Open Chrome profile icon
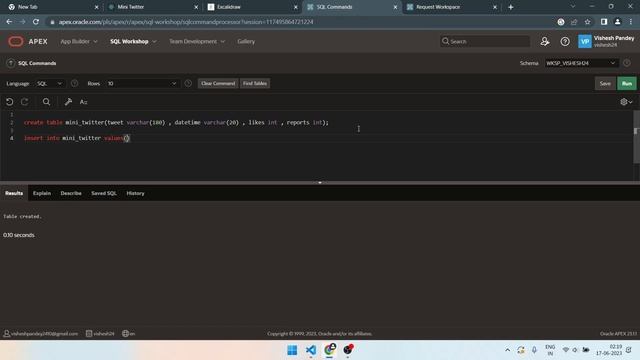This screenshot has height=360, width=640. pos(618,22)
